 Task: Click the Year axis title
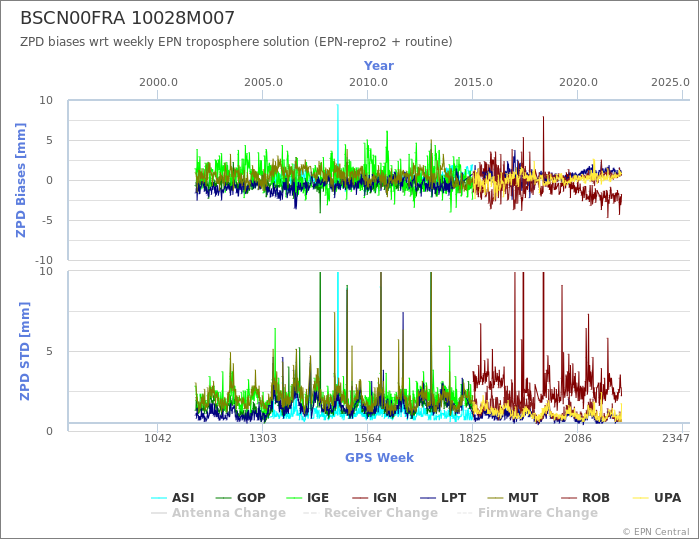[x=379, y=66]
